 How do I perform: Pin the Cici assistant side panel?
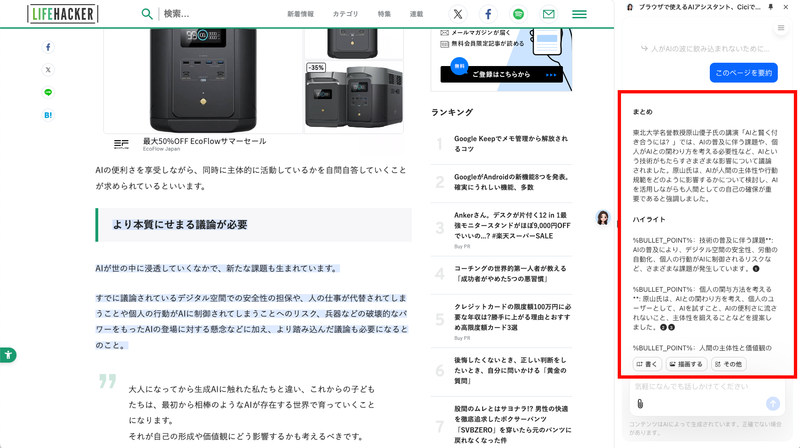[x=770, y=7]
